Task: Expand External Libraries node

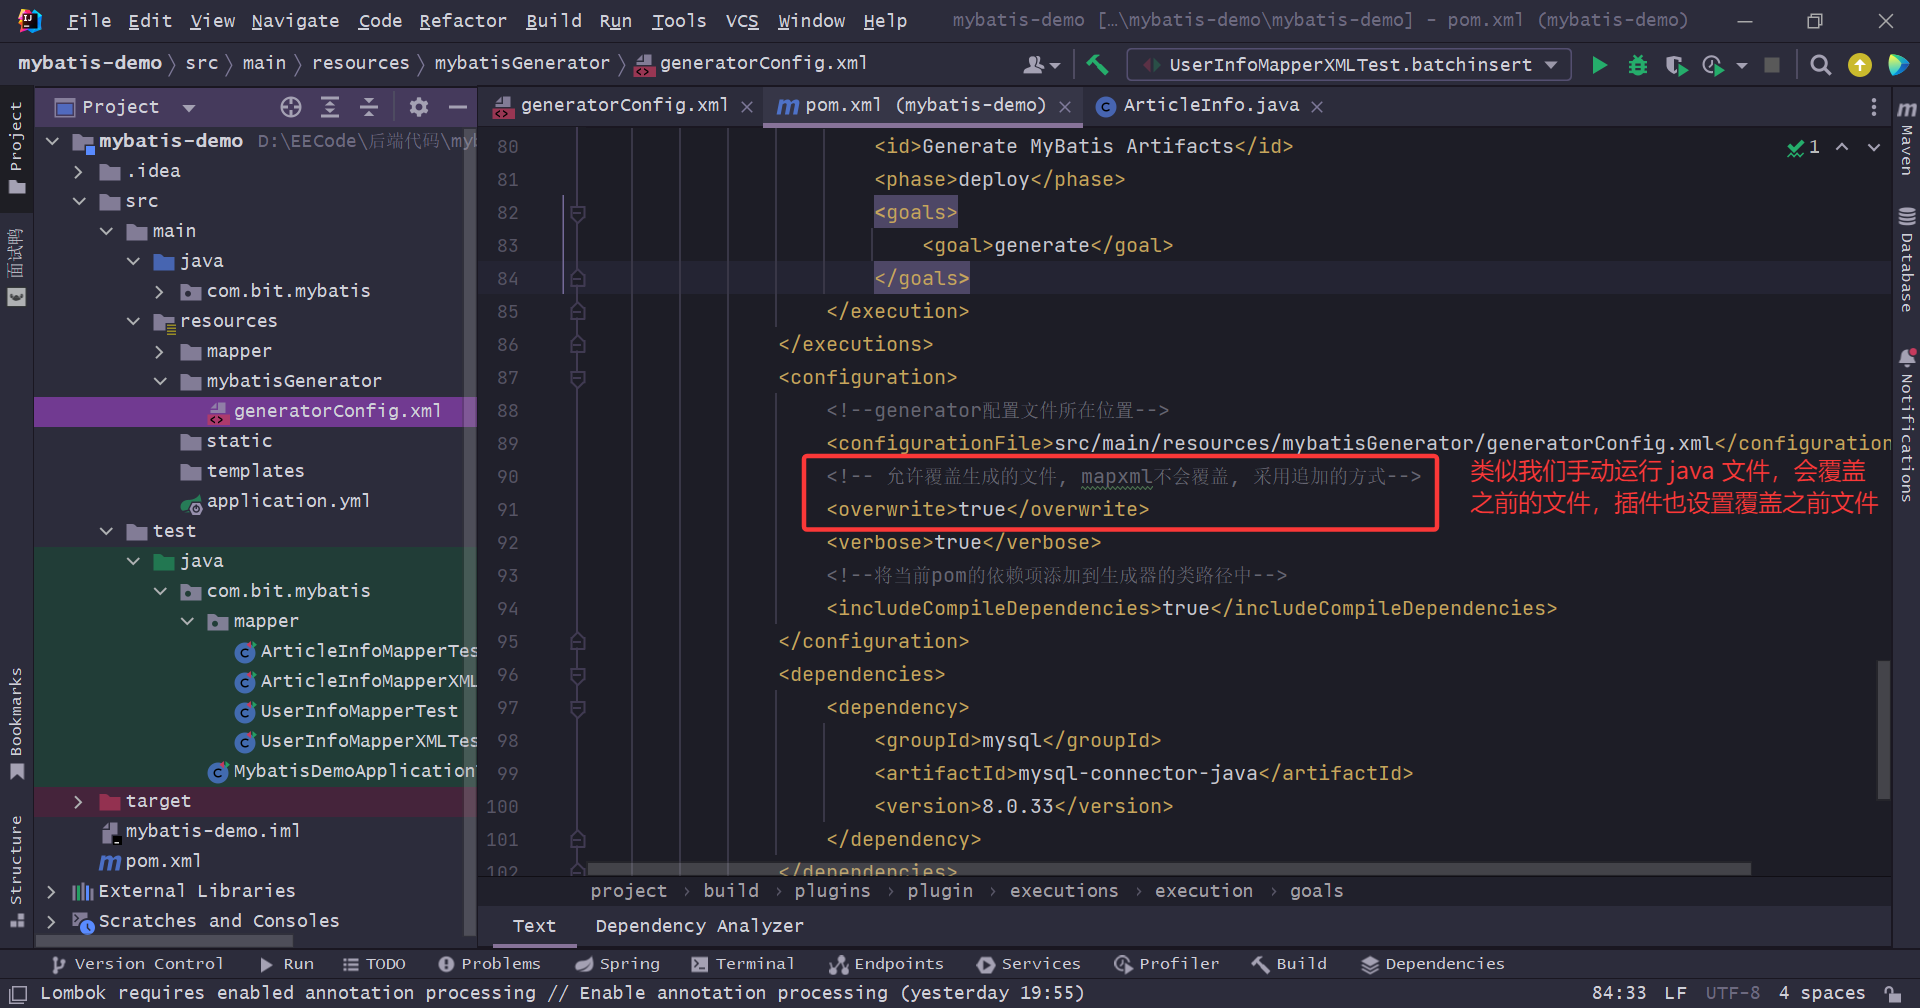Action: click(52, 891)
